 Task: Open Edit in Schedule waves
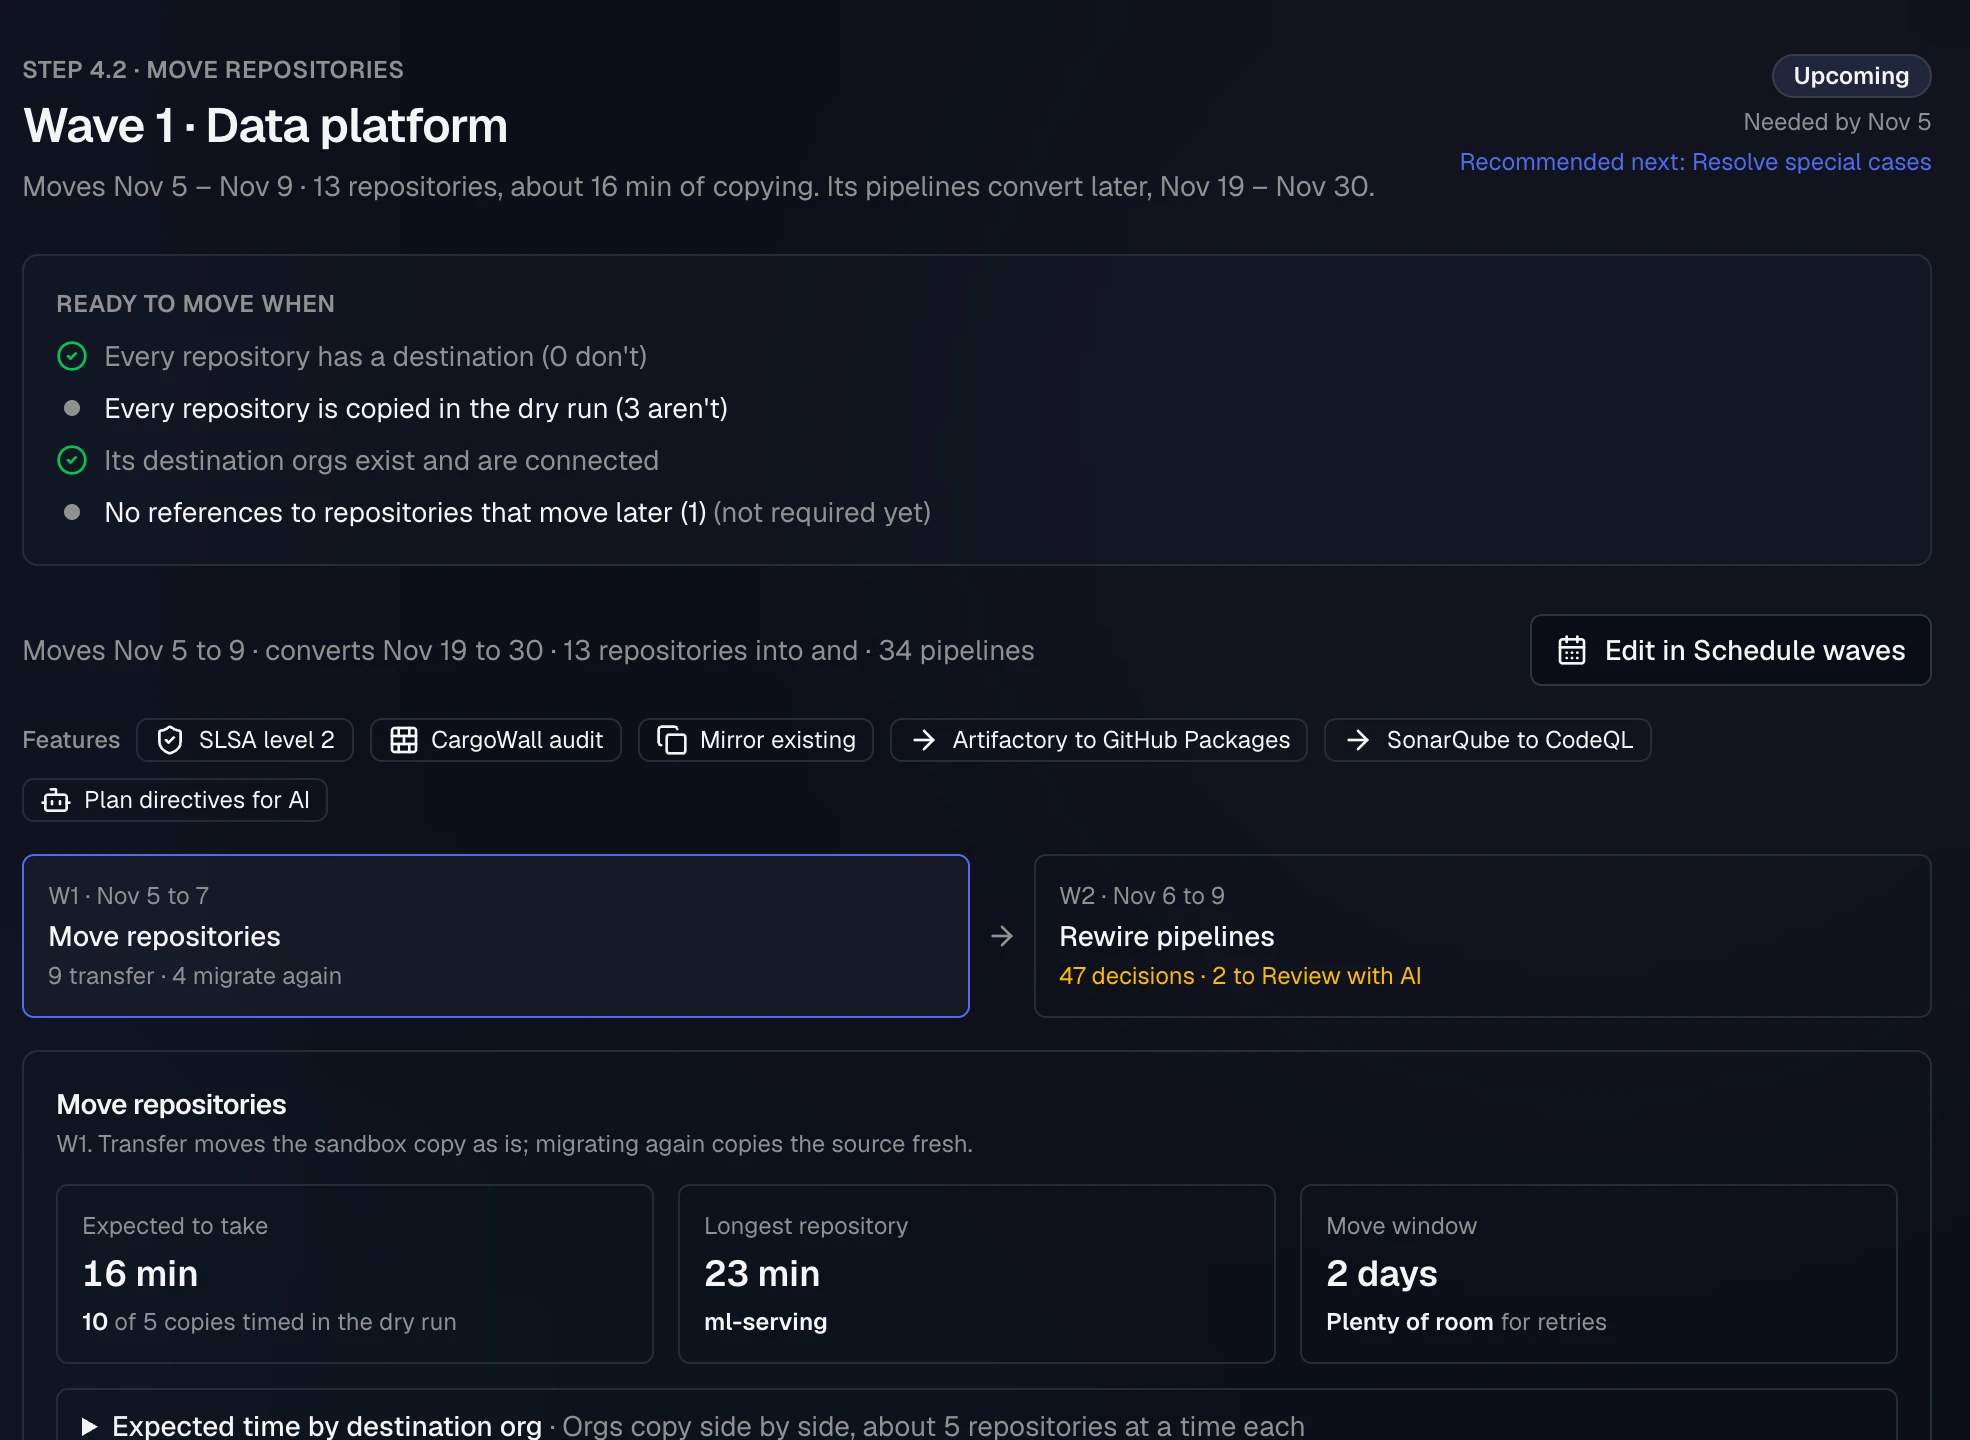(1730, 650)
